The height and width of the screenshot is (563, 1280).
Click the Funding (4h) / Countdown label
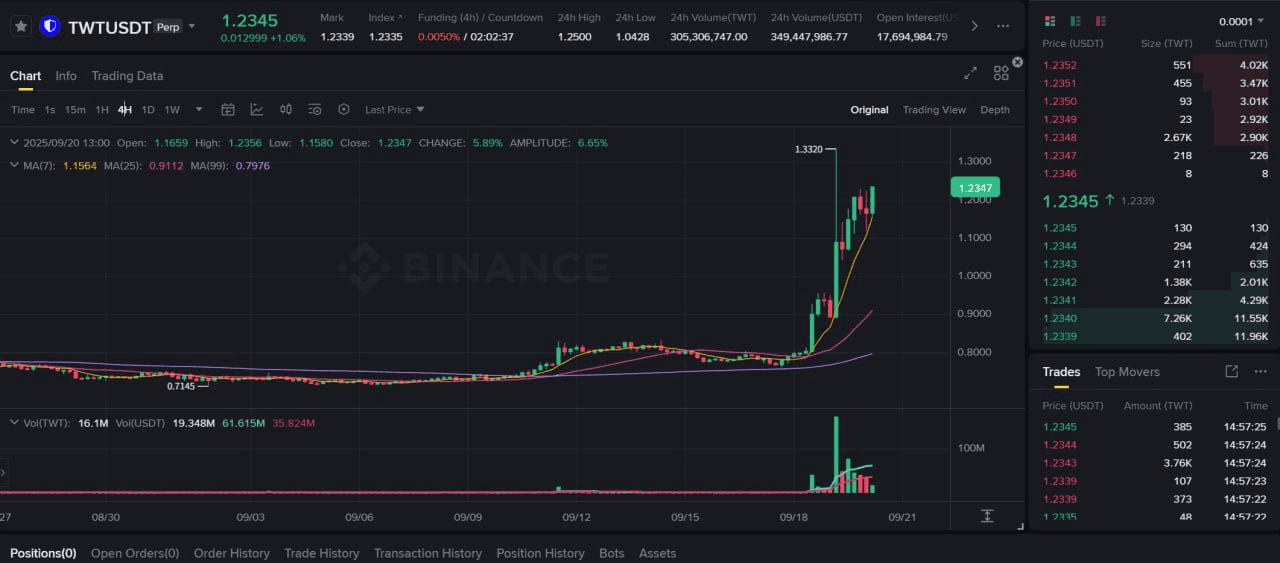480,18
